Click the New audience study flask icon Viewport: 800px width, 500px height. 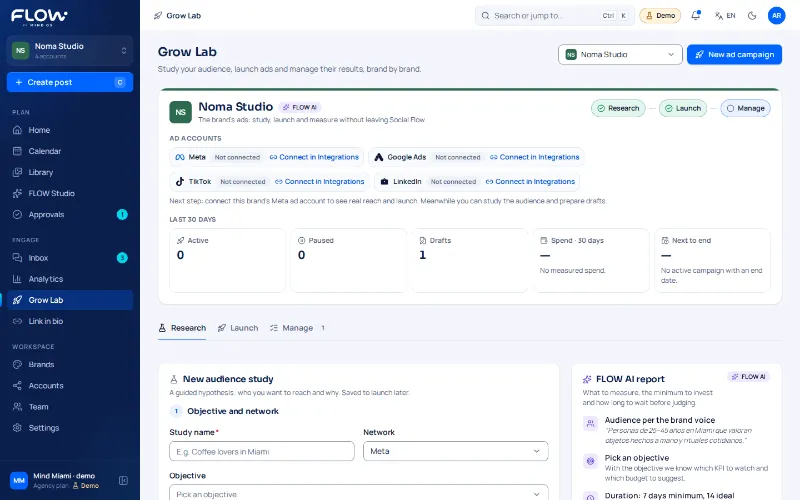tap(174, 379)
